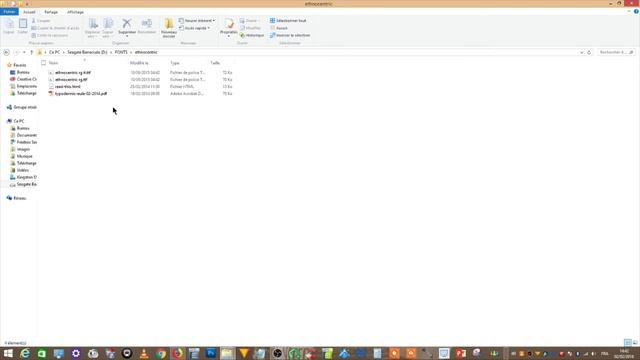Click the refresh button by address bar
The height and width of the screenshot is (360, 640).
589,52
